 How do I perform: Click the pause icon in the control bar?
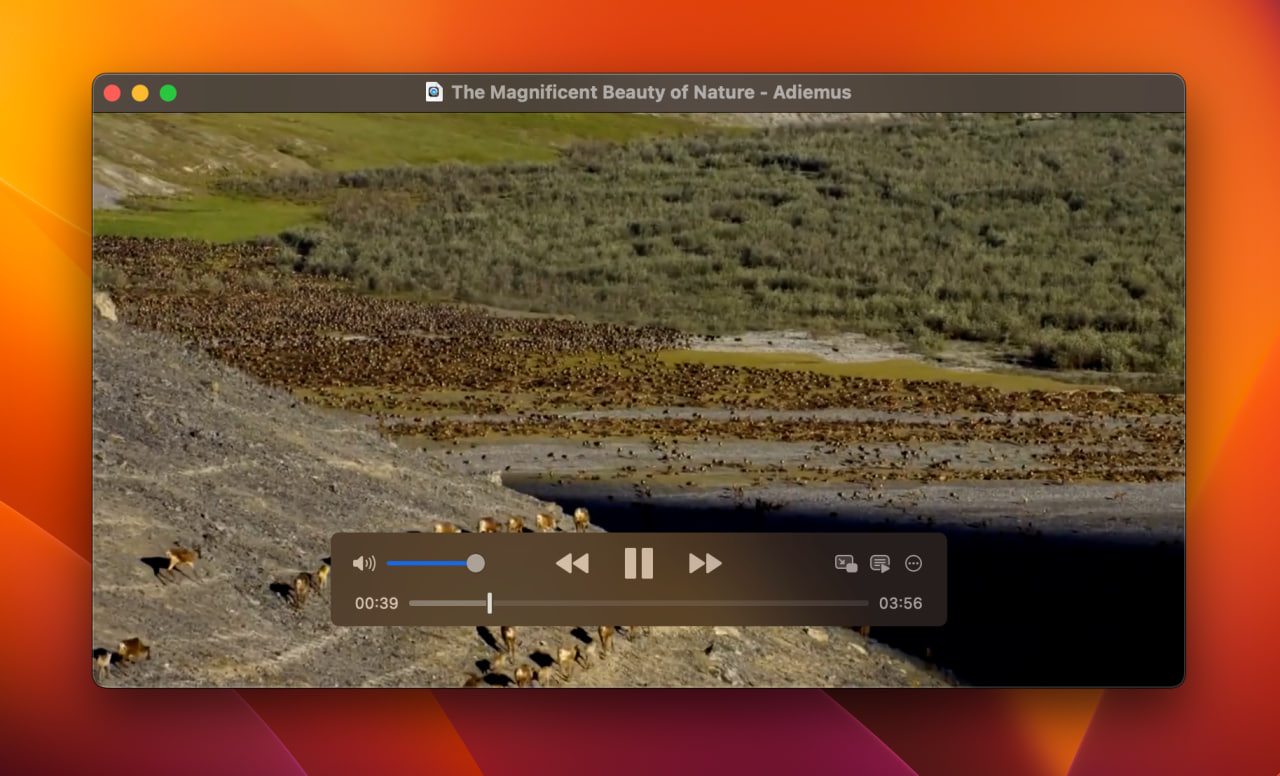(638, 563)
